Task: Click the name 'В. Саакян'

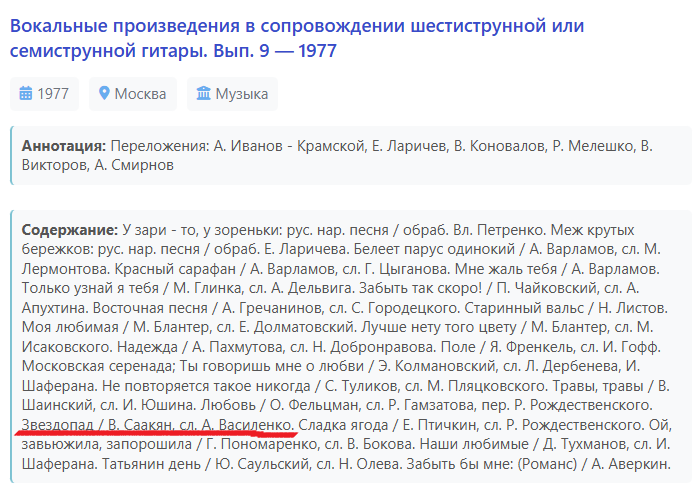Action: [139, 425]
